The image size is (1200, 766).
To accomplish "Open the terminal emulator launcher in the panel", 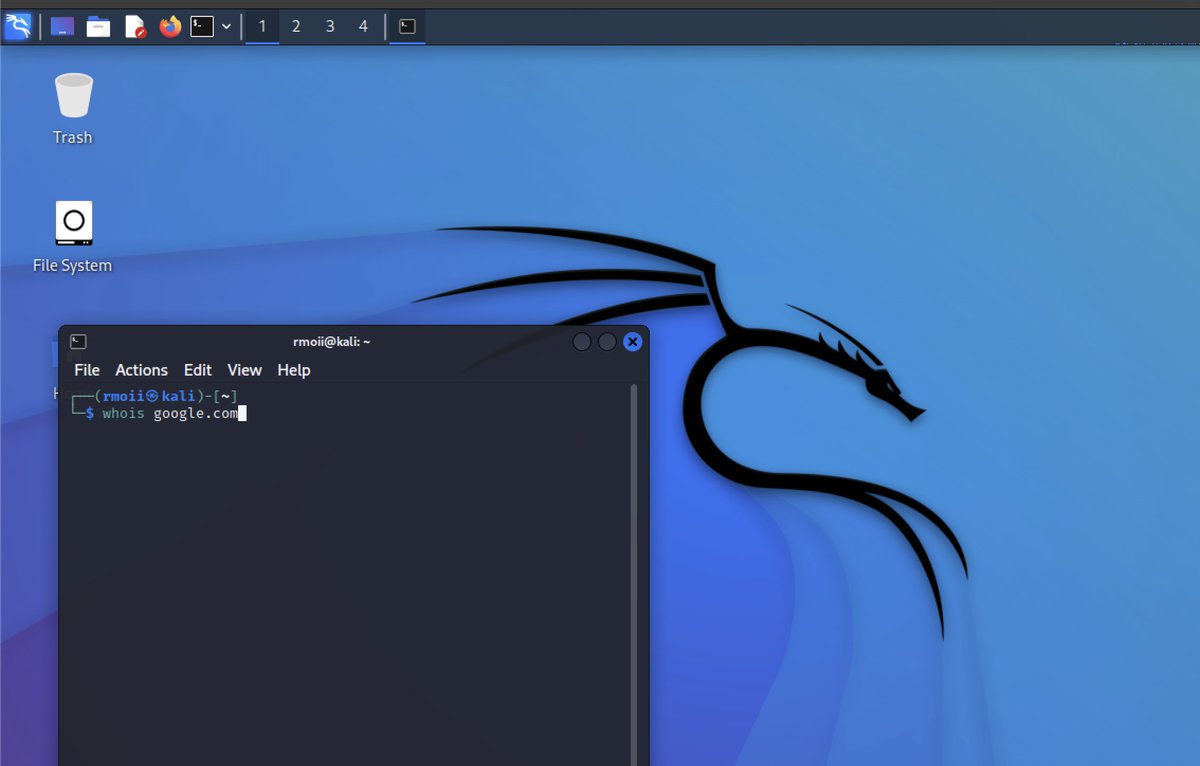I will click(x=203, y=27).
